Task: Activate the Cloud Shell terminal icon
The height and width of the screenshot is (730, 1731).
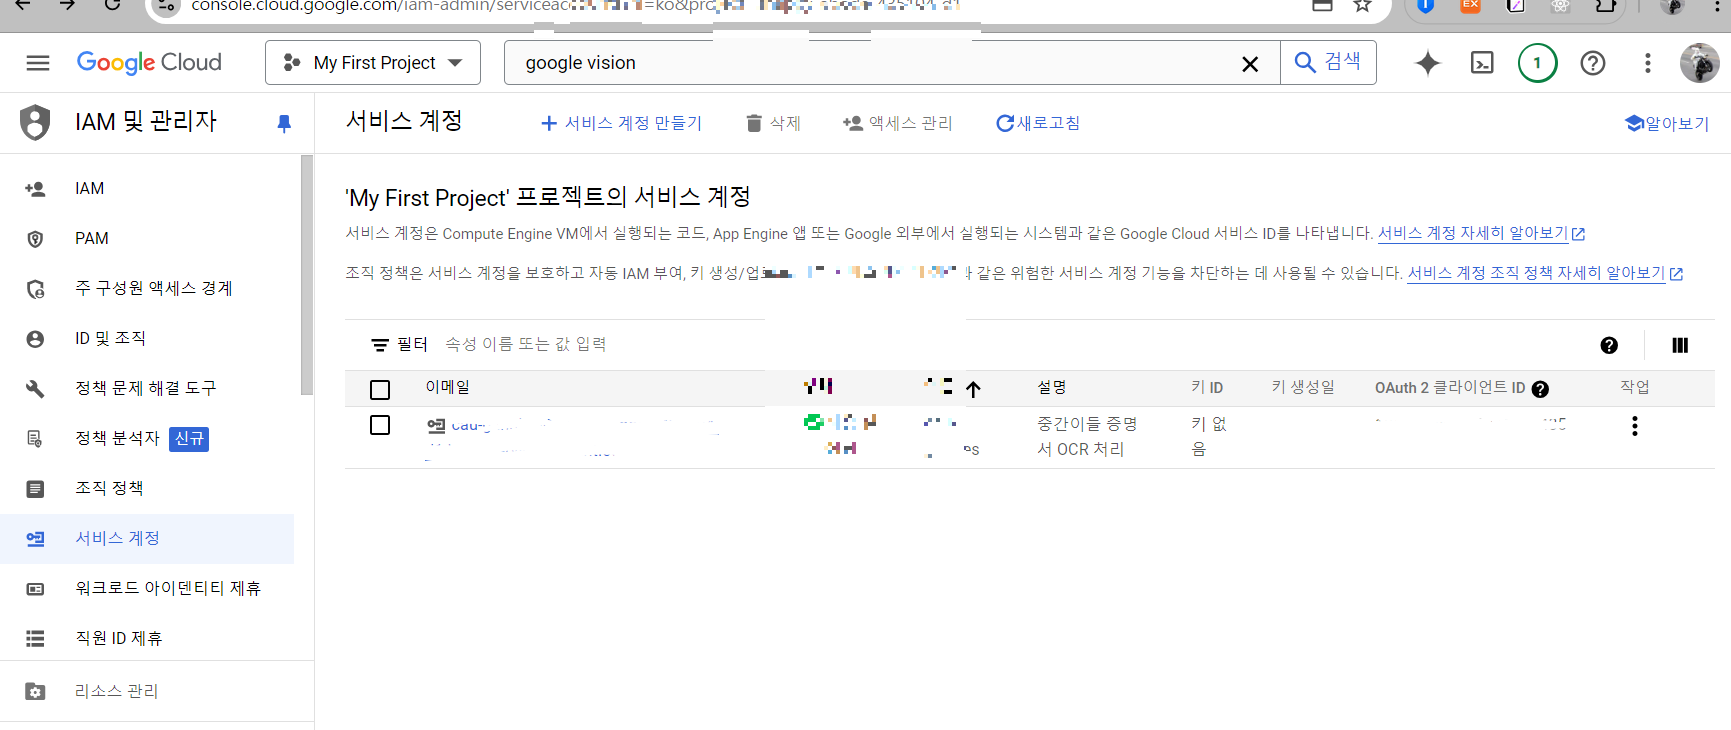Action: (x=1482, y=63)
